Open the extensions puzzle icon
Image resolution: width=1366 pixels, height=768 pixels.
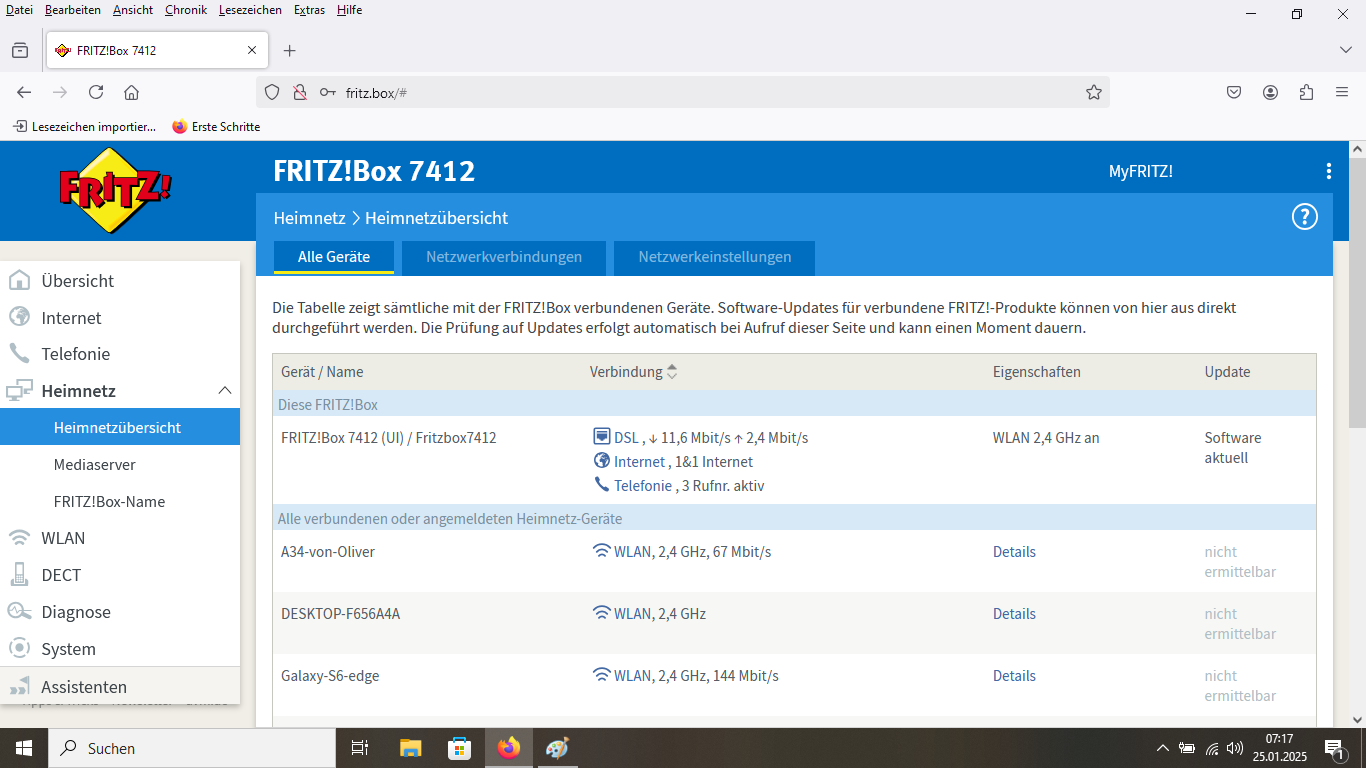click(x=1306, y=92)
